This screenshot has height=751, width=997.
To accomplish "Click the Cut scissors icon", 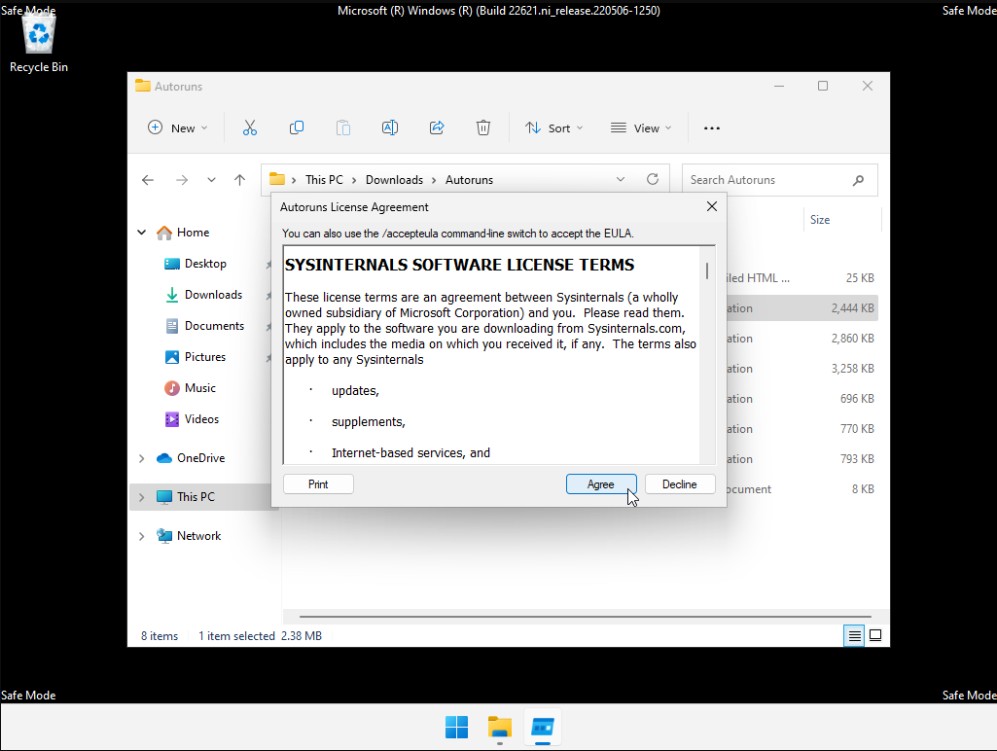I will point(250,128).
